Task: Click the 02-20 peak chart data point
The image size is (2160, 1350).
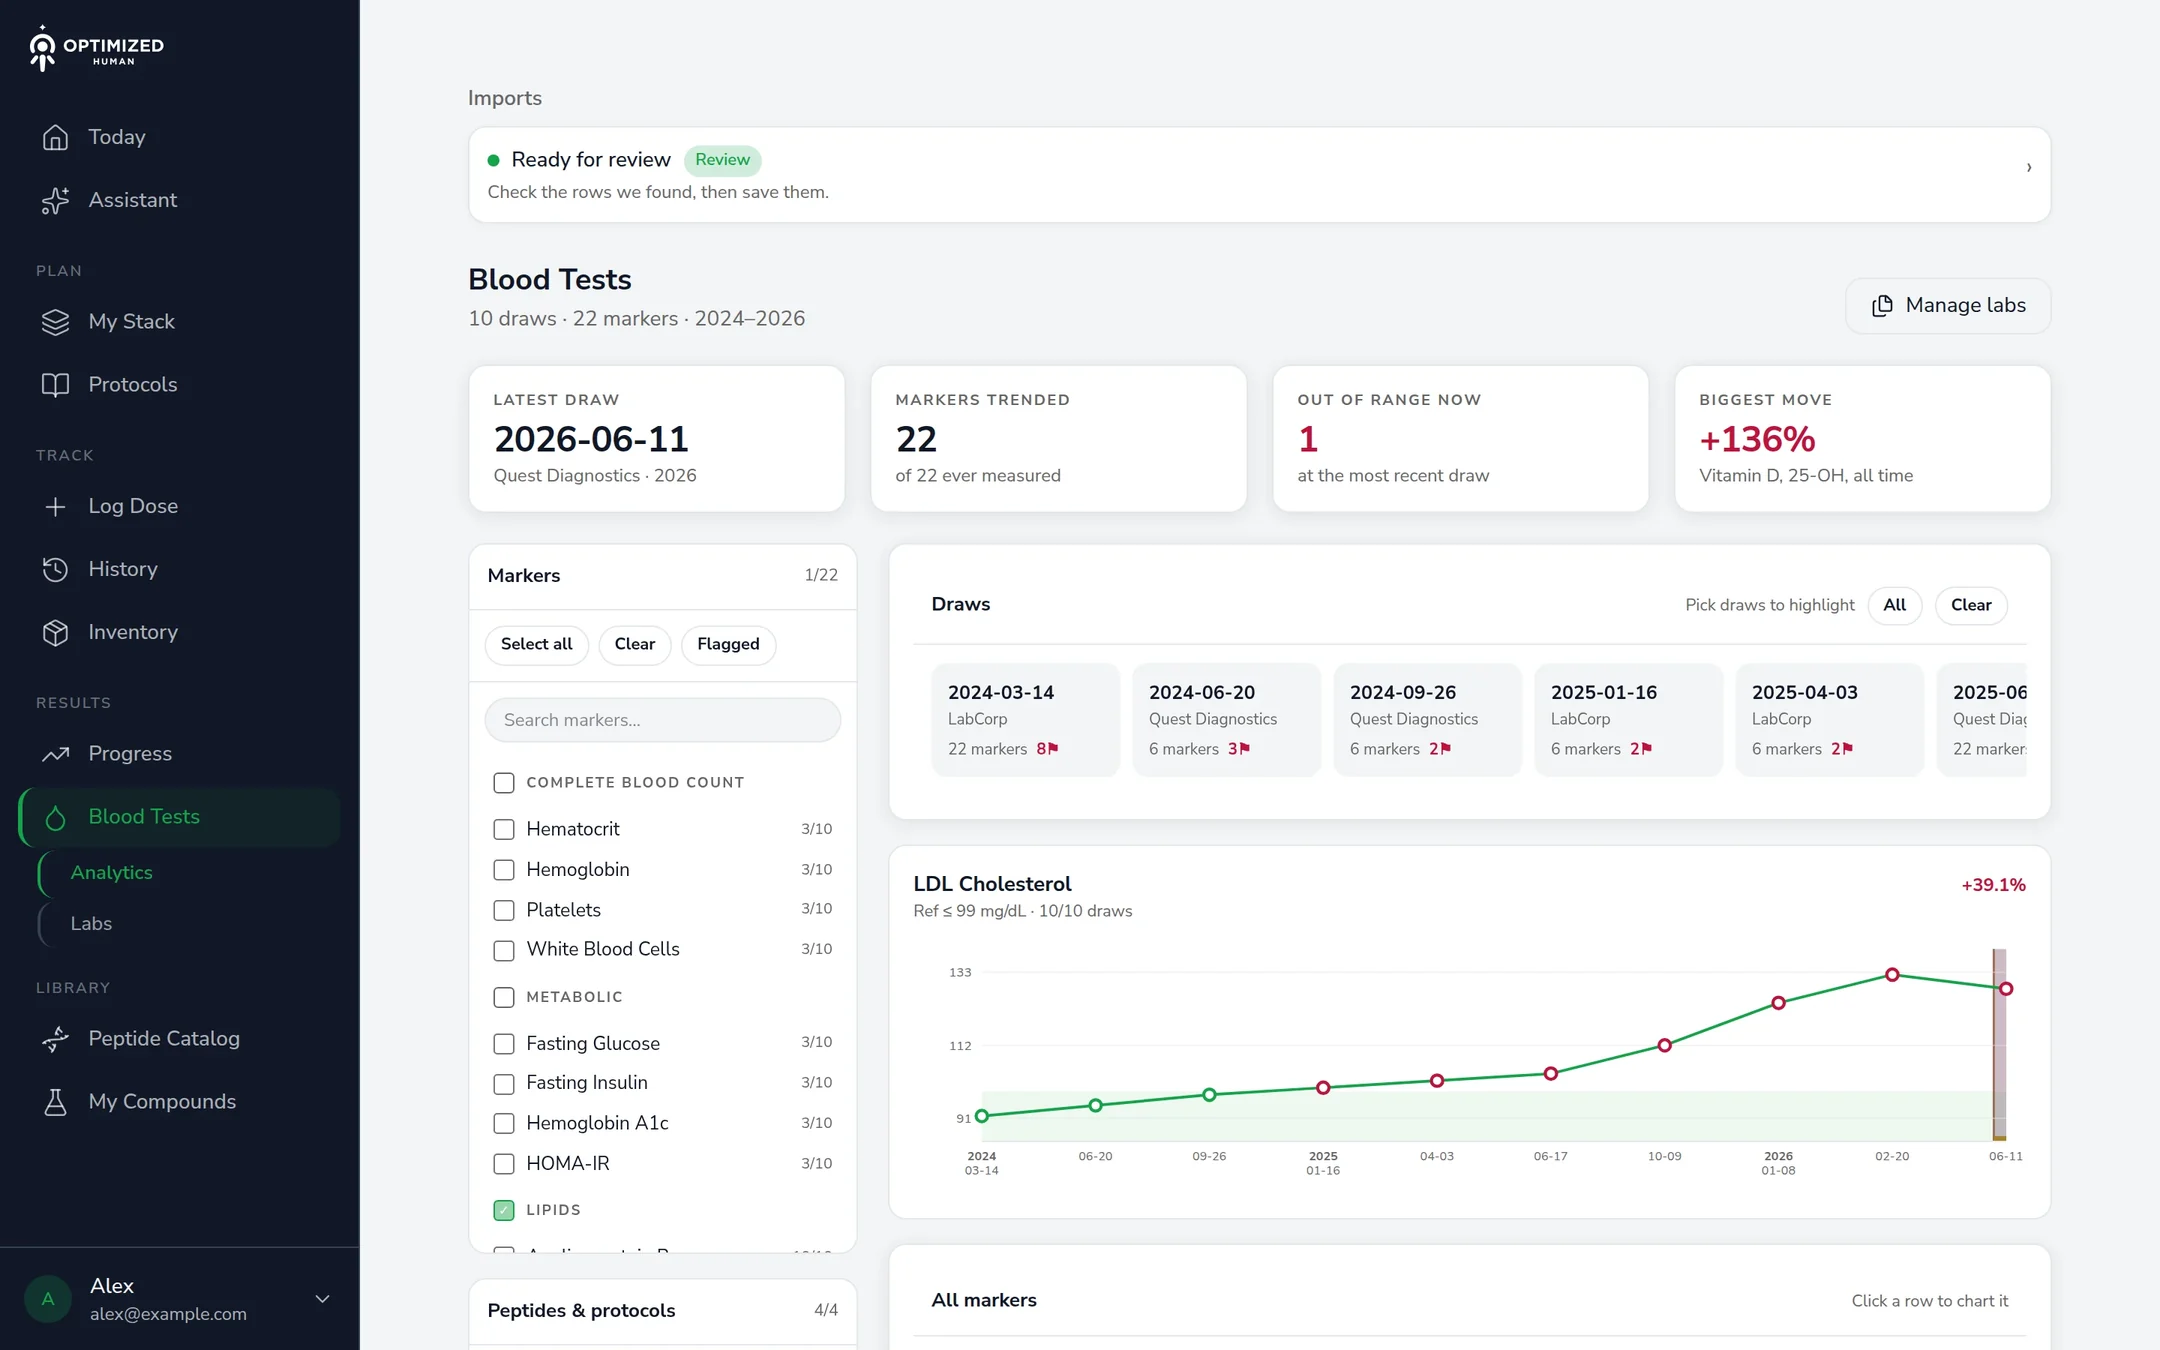Action: (1892, 975)
